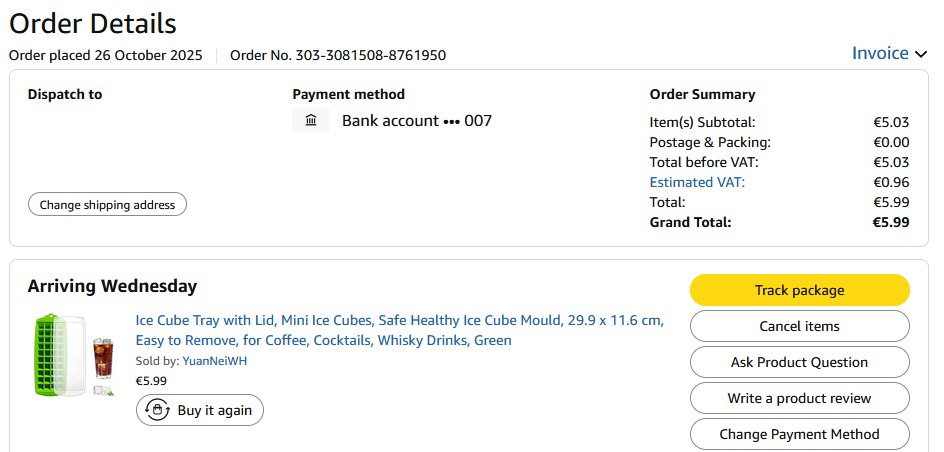Click the Order Details page heading
Viewport: 944px width, 452px height.
93,24
